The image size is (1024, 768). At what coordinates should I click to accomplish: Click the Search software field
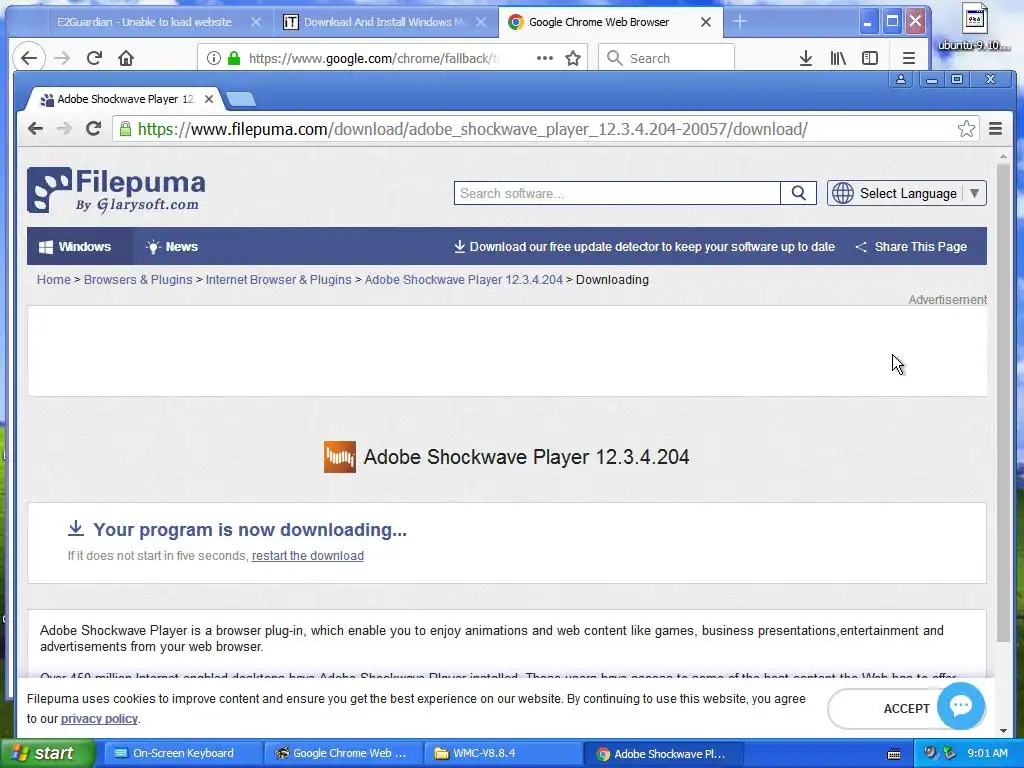click(x=617, y=193)
